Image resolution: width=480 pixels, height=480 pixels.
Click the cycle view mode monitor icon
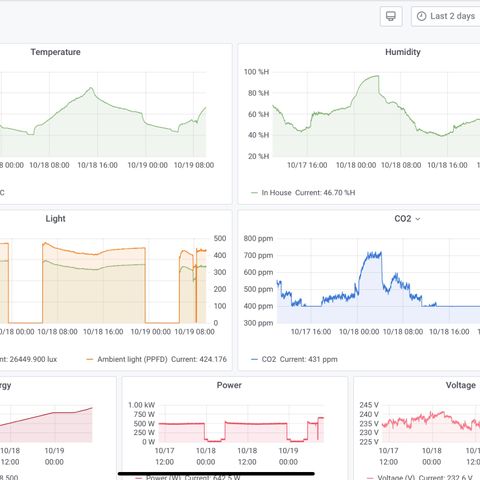tap(391, 16)
